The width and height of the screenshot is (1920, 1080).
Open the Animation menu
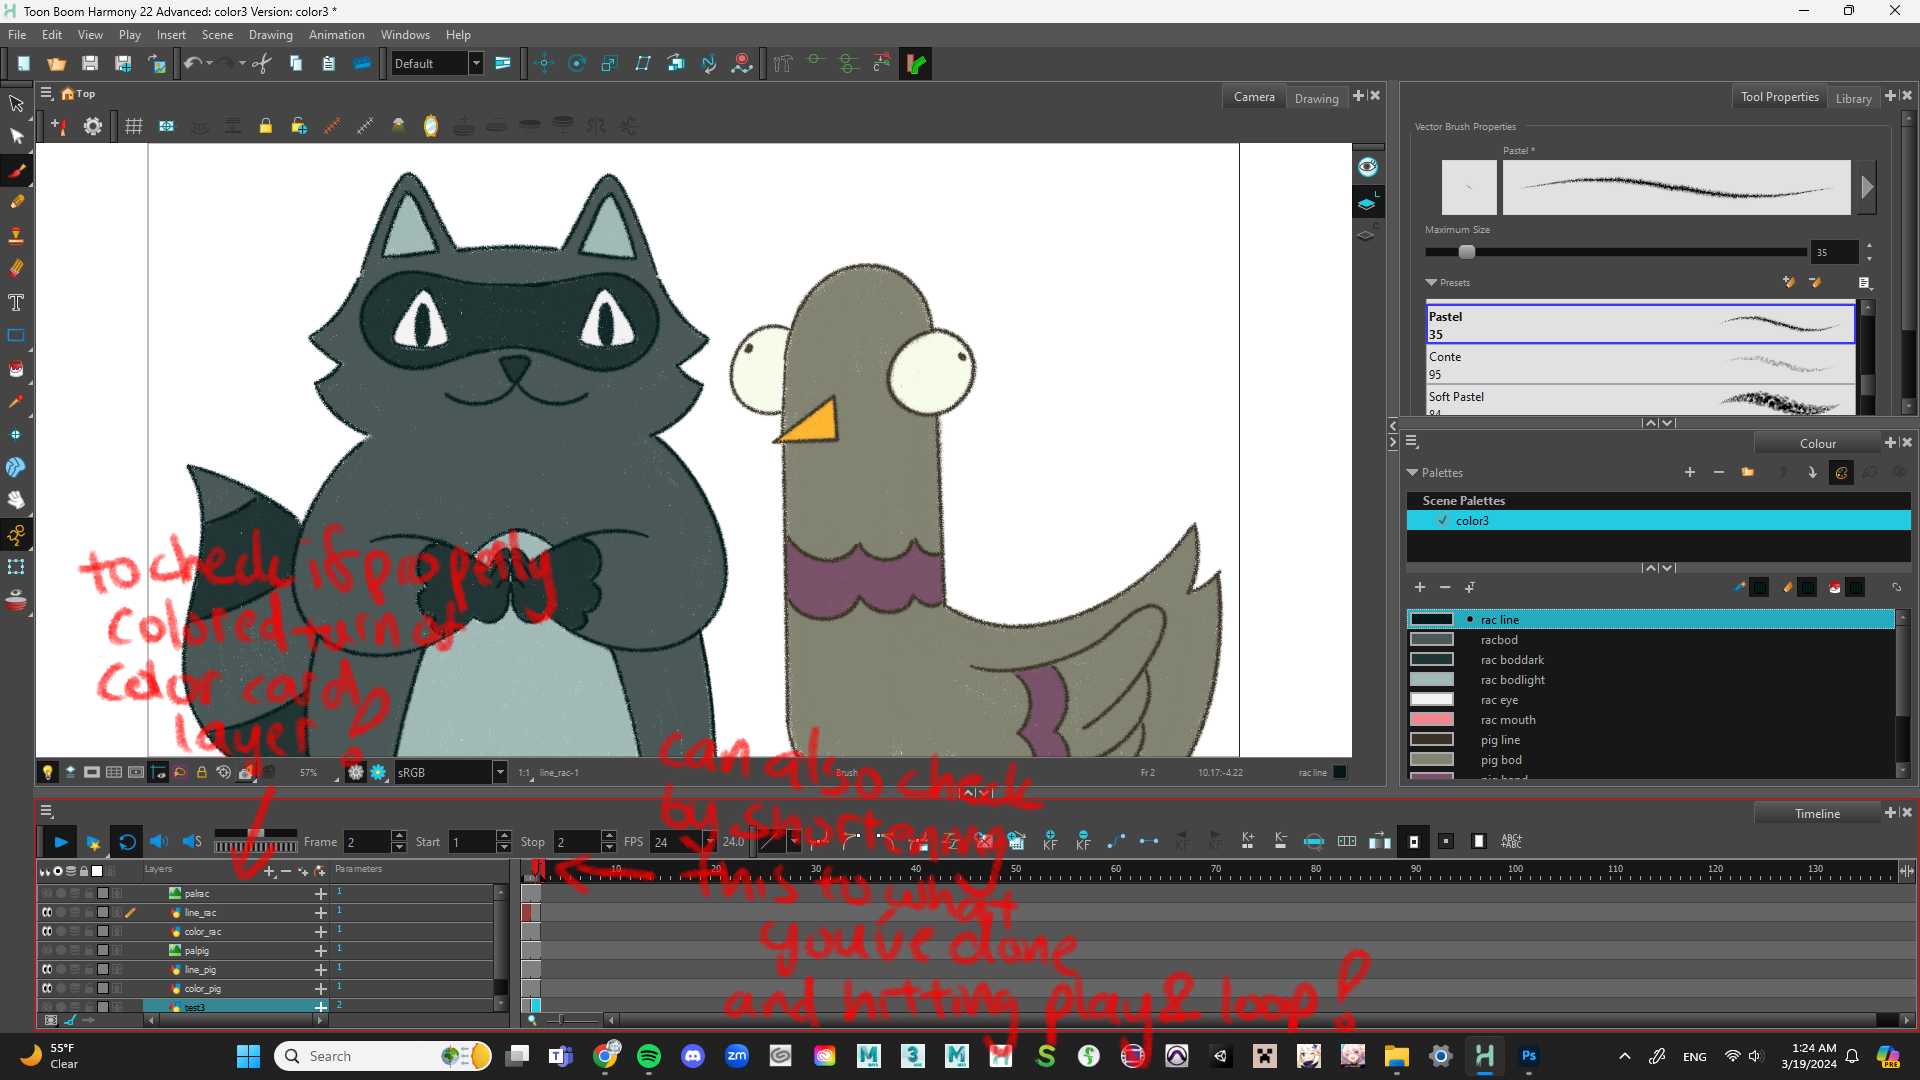(336, 35)
